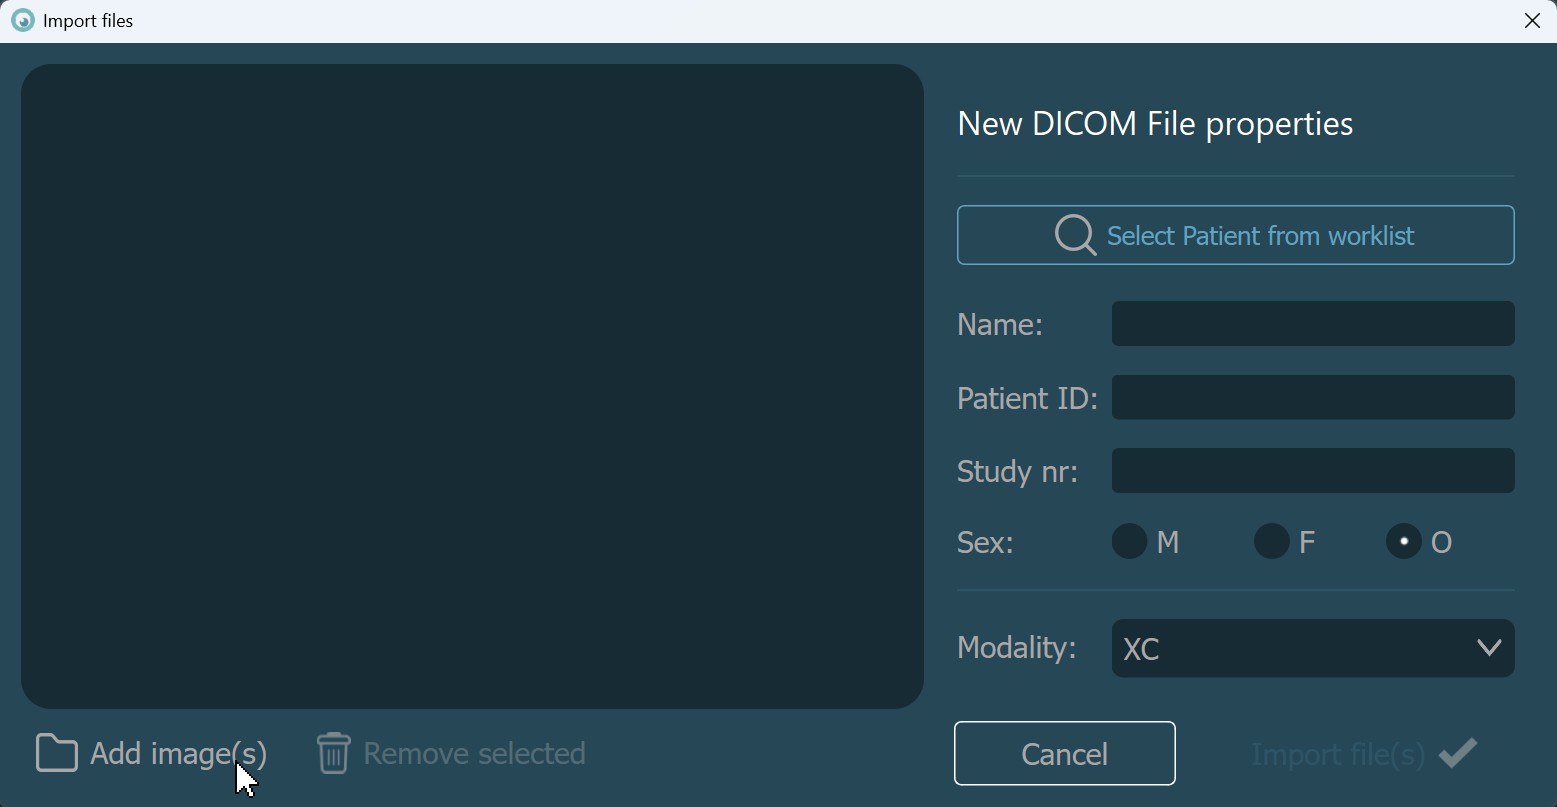Image resolution: width=1557 pixels, height=807 pixels.
Task: Click into the Patient ID field
Action: [1312, 398]
